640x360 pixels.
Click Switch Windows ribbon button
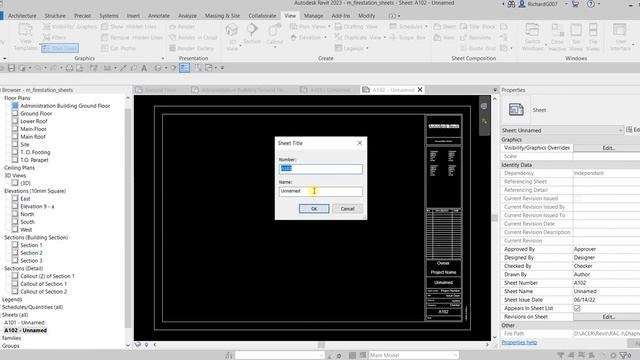pos(532,37)
